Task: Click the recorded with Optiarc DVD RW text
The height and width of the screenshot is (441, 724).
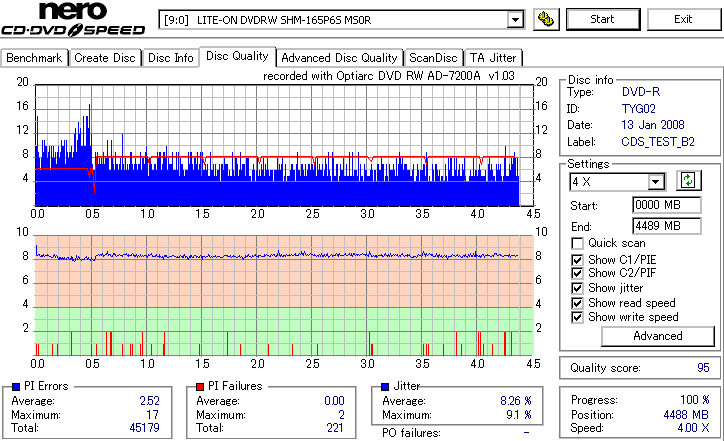Action: (x=389, y=76)
